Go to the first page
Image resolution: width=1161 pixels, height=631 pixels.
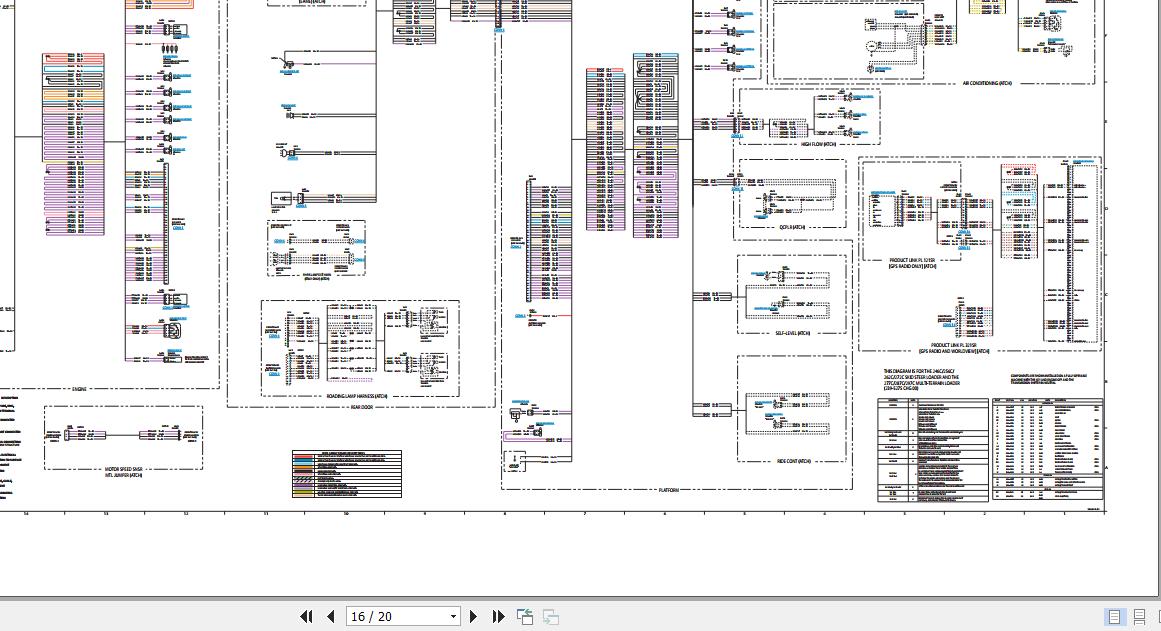coord(306,617)
